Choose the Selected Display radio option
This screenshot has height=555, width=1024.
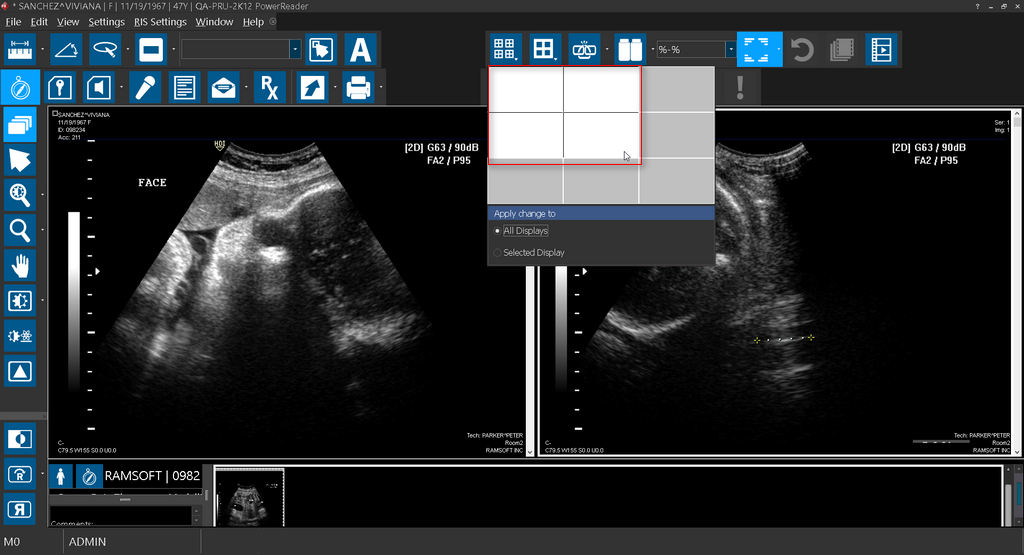click(x=498, y=253)
